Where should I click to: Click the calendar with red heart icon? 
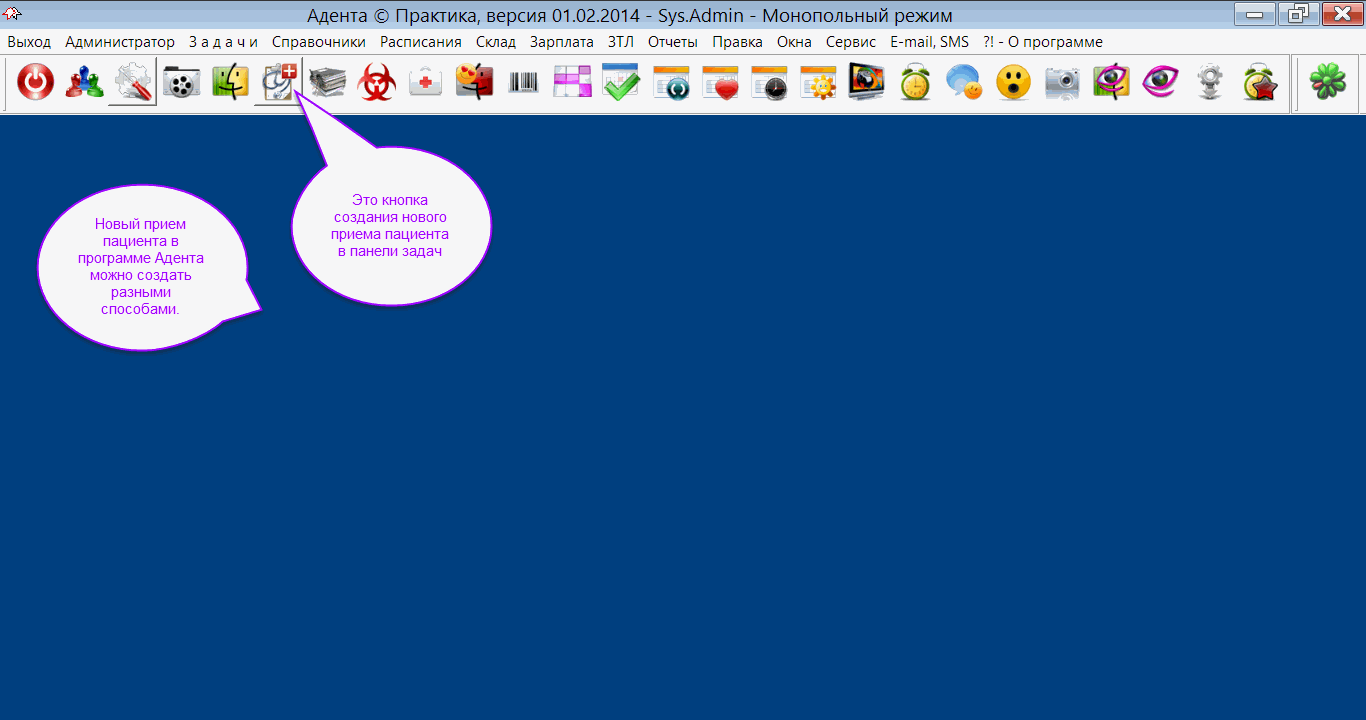pos(719,83)
